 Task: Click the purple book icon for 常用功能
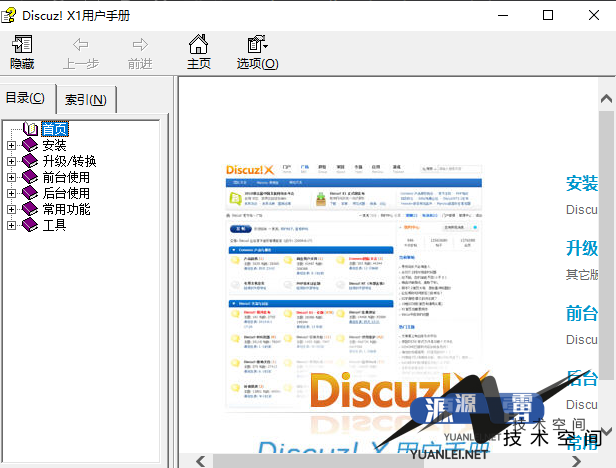coord(30,209)
